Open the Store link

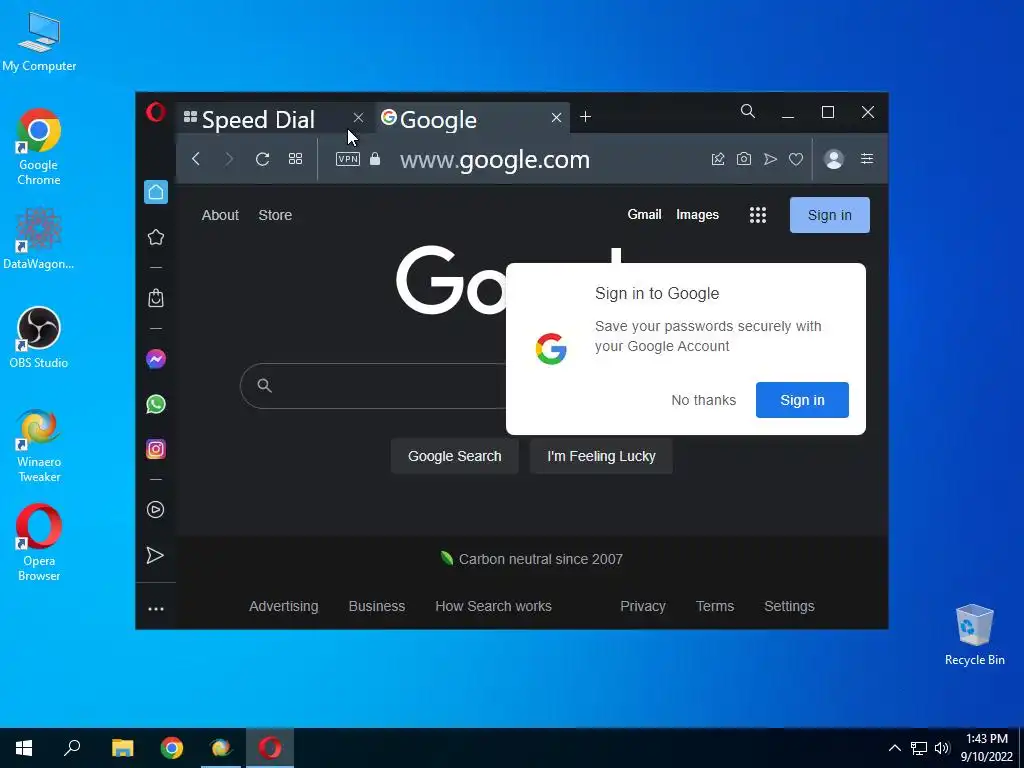pos(275,215)
